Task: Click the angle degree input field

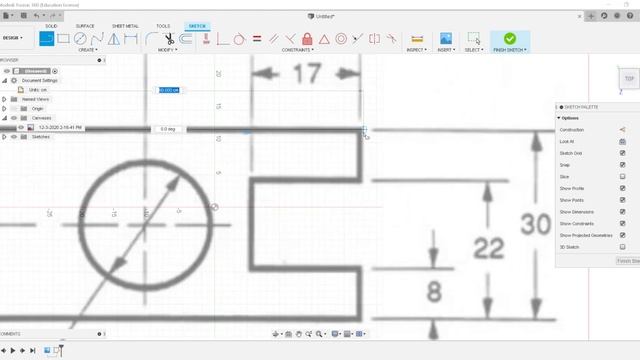Action: (168, 129)
